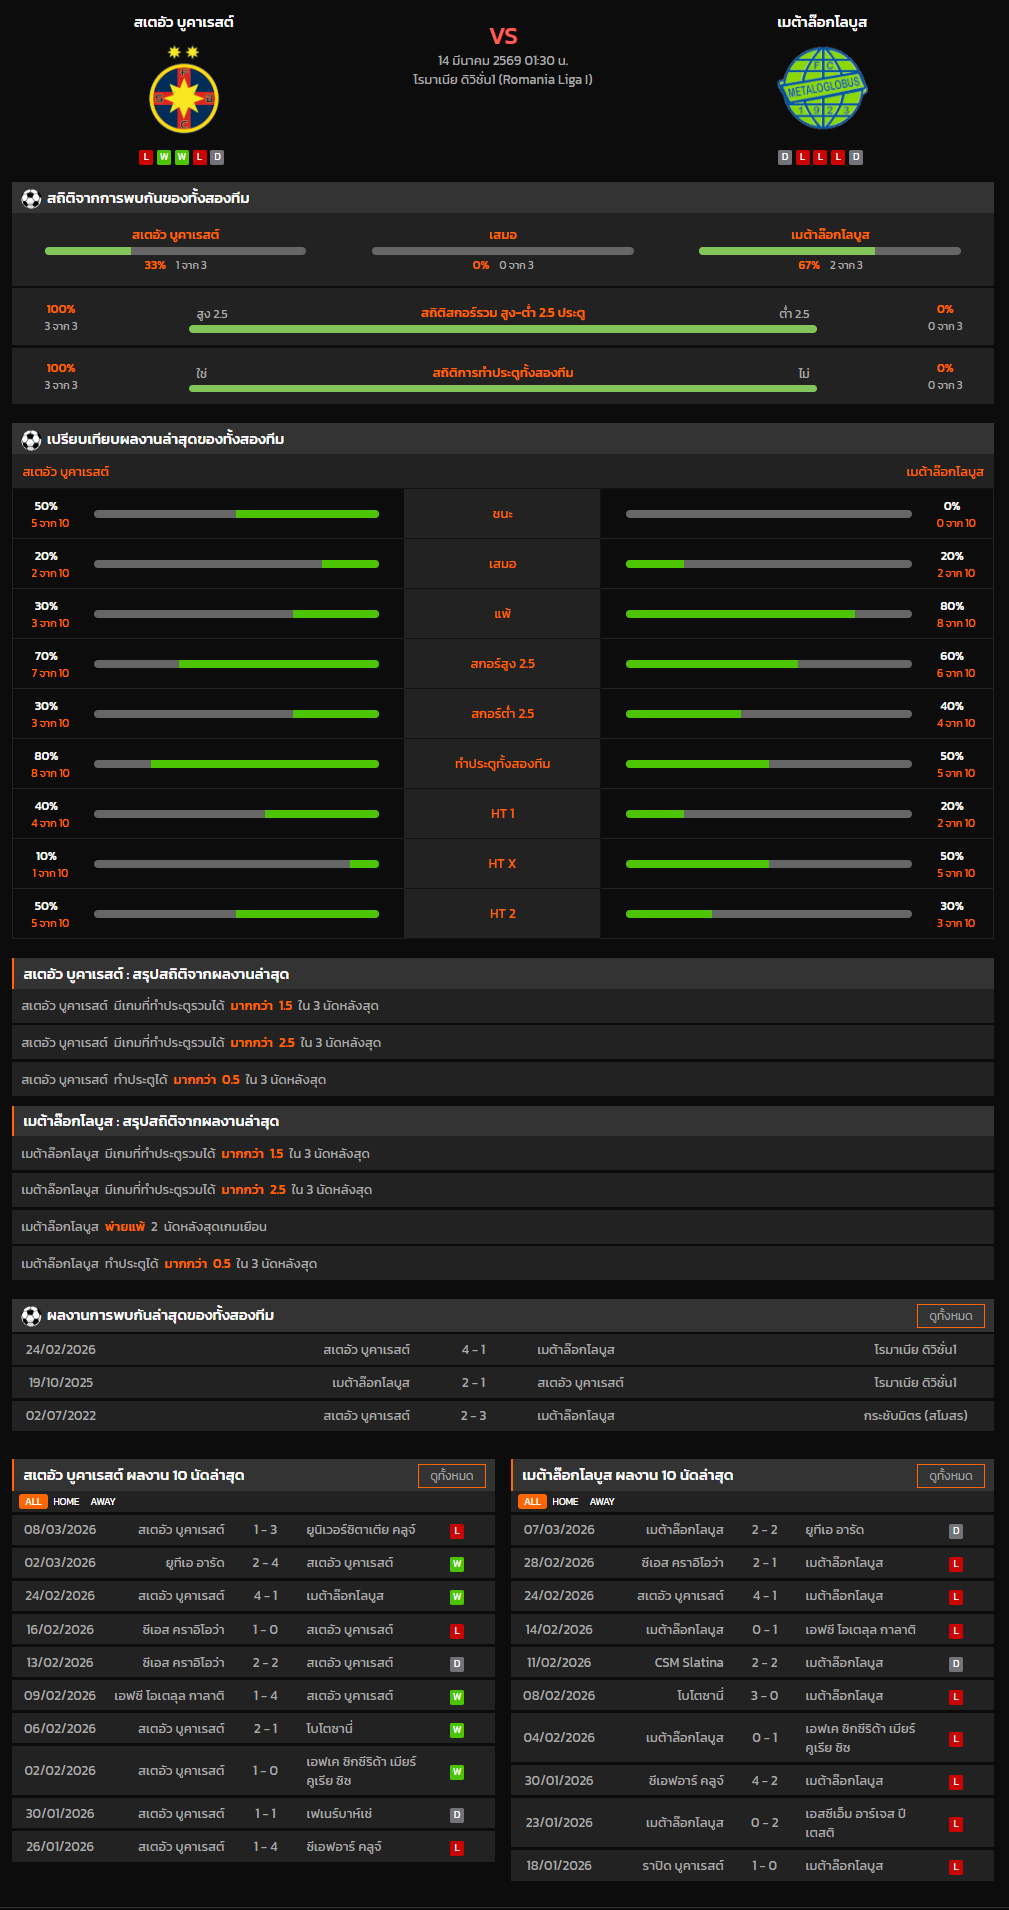Click the first green W badge in Steaua's form row under the crest

pos(164,157)
